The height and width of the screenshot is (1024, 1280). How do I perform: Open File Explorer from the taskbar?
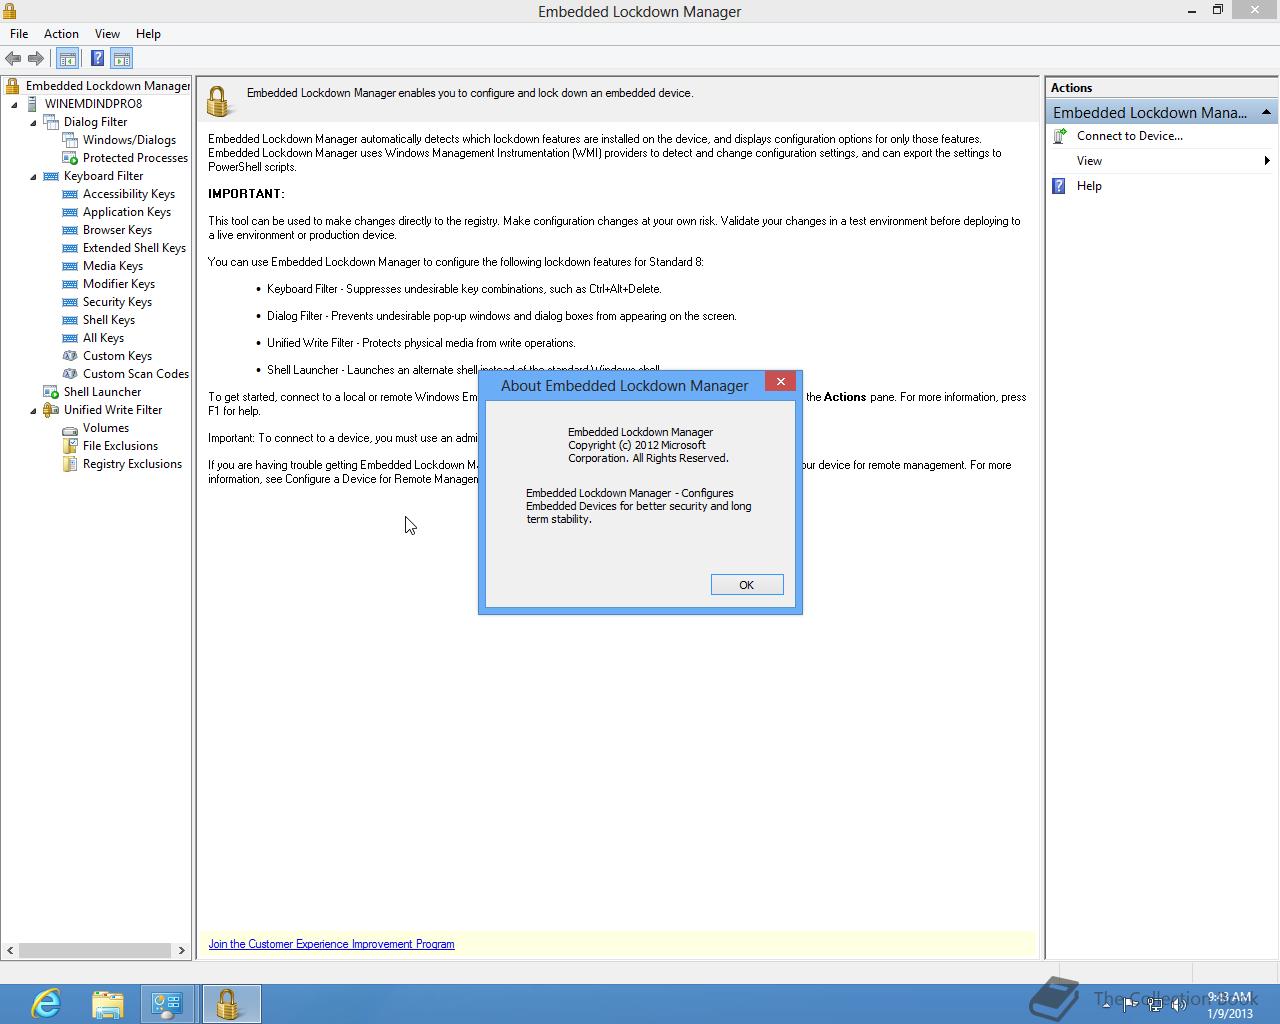107,1004
